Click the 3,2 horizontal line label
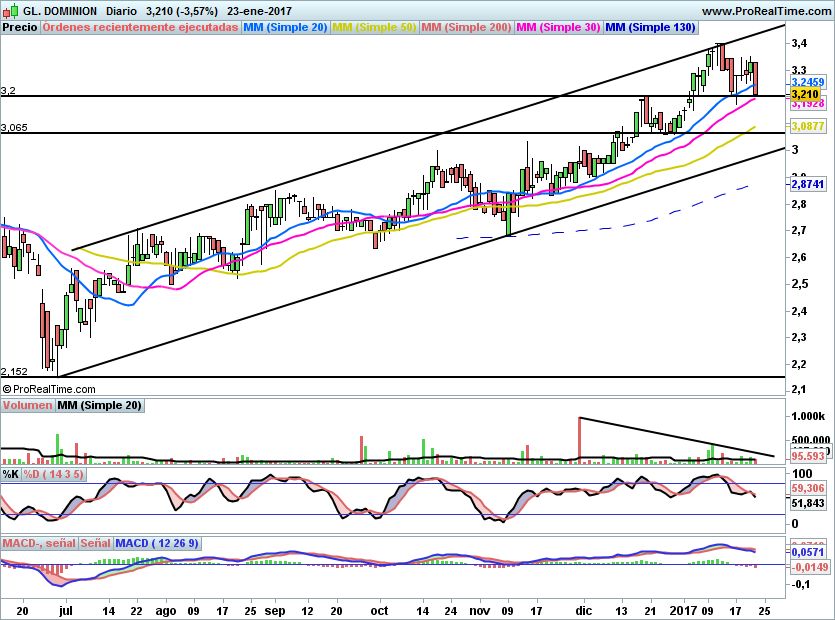 (8, 91)
